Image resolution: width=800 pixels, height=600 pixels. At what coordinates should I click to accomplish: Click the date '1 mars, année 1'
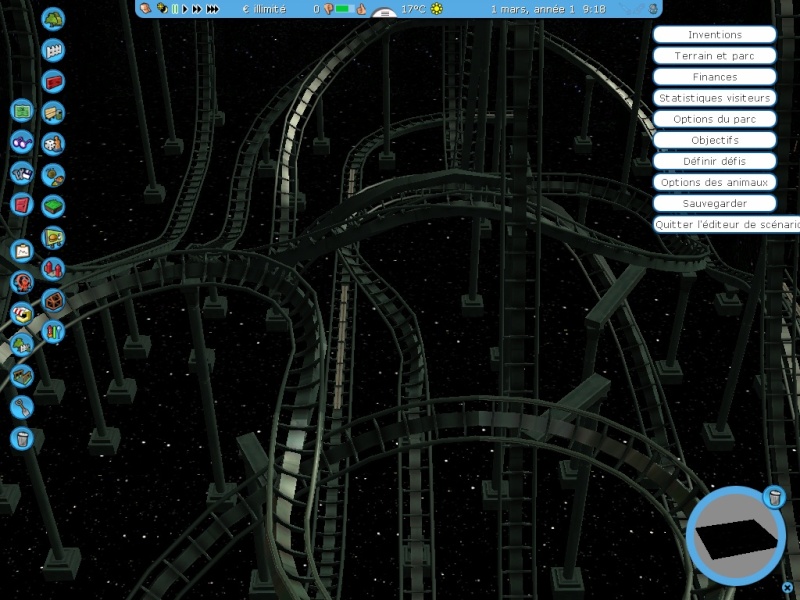click(533, 9)
